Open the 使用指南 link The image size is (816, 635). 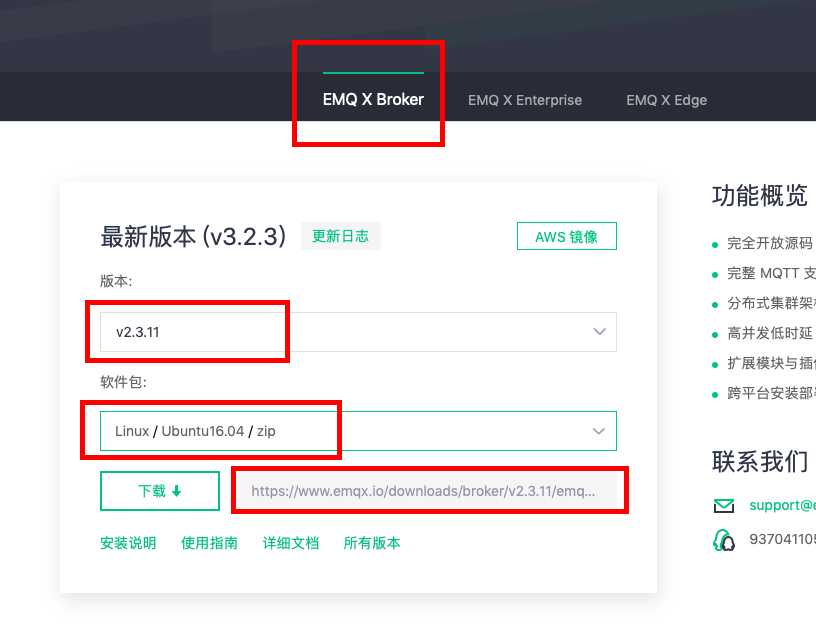(x=209, y=543)
